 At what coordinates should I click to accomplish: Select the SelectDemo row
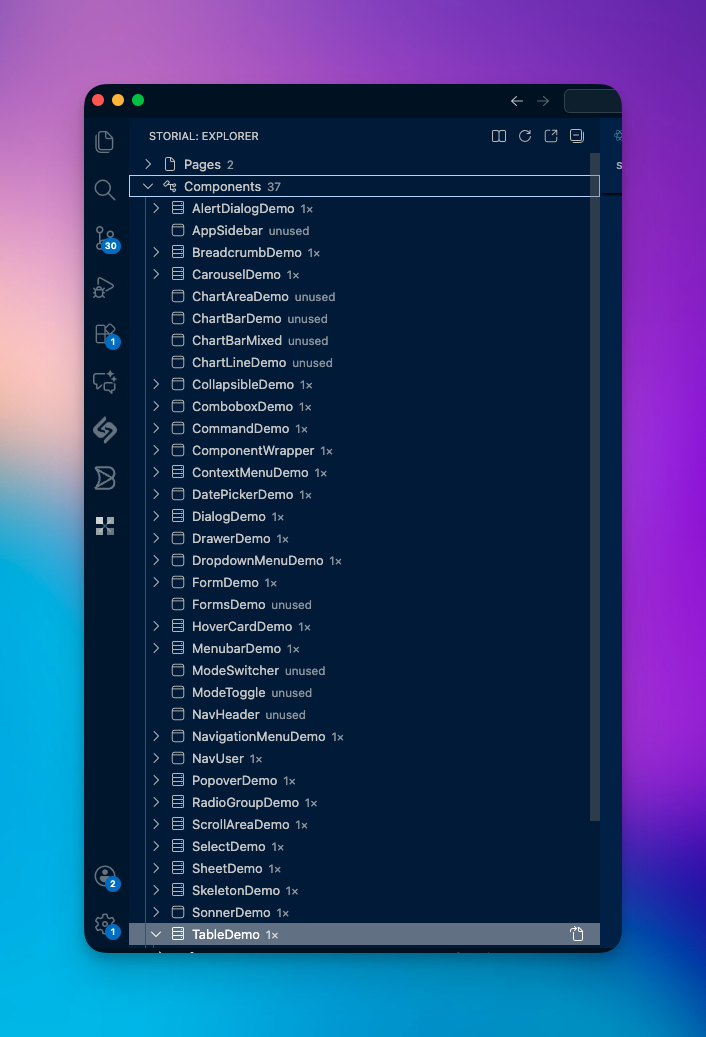364,846
